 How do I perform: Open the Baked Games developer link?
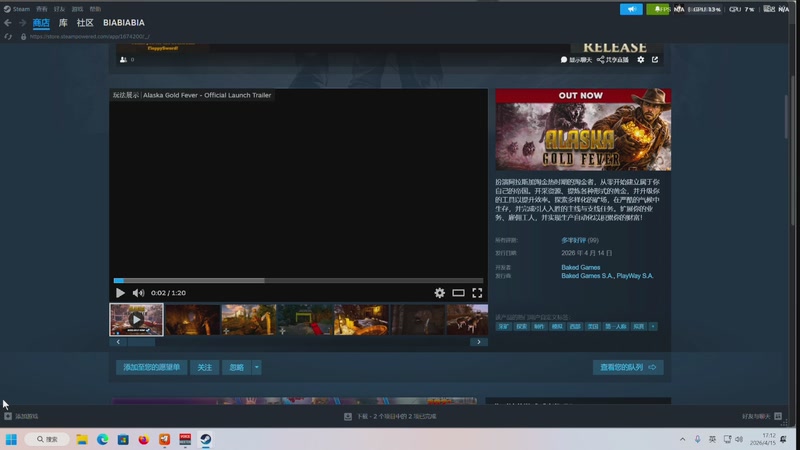click(x=581, y=267)
